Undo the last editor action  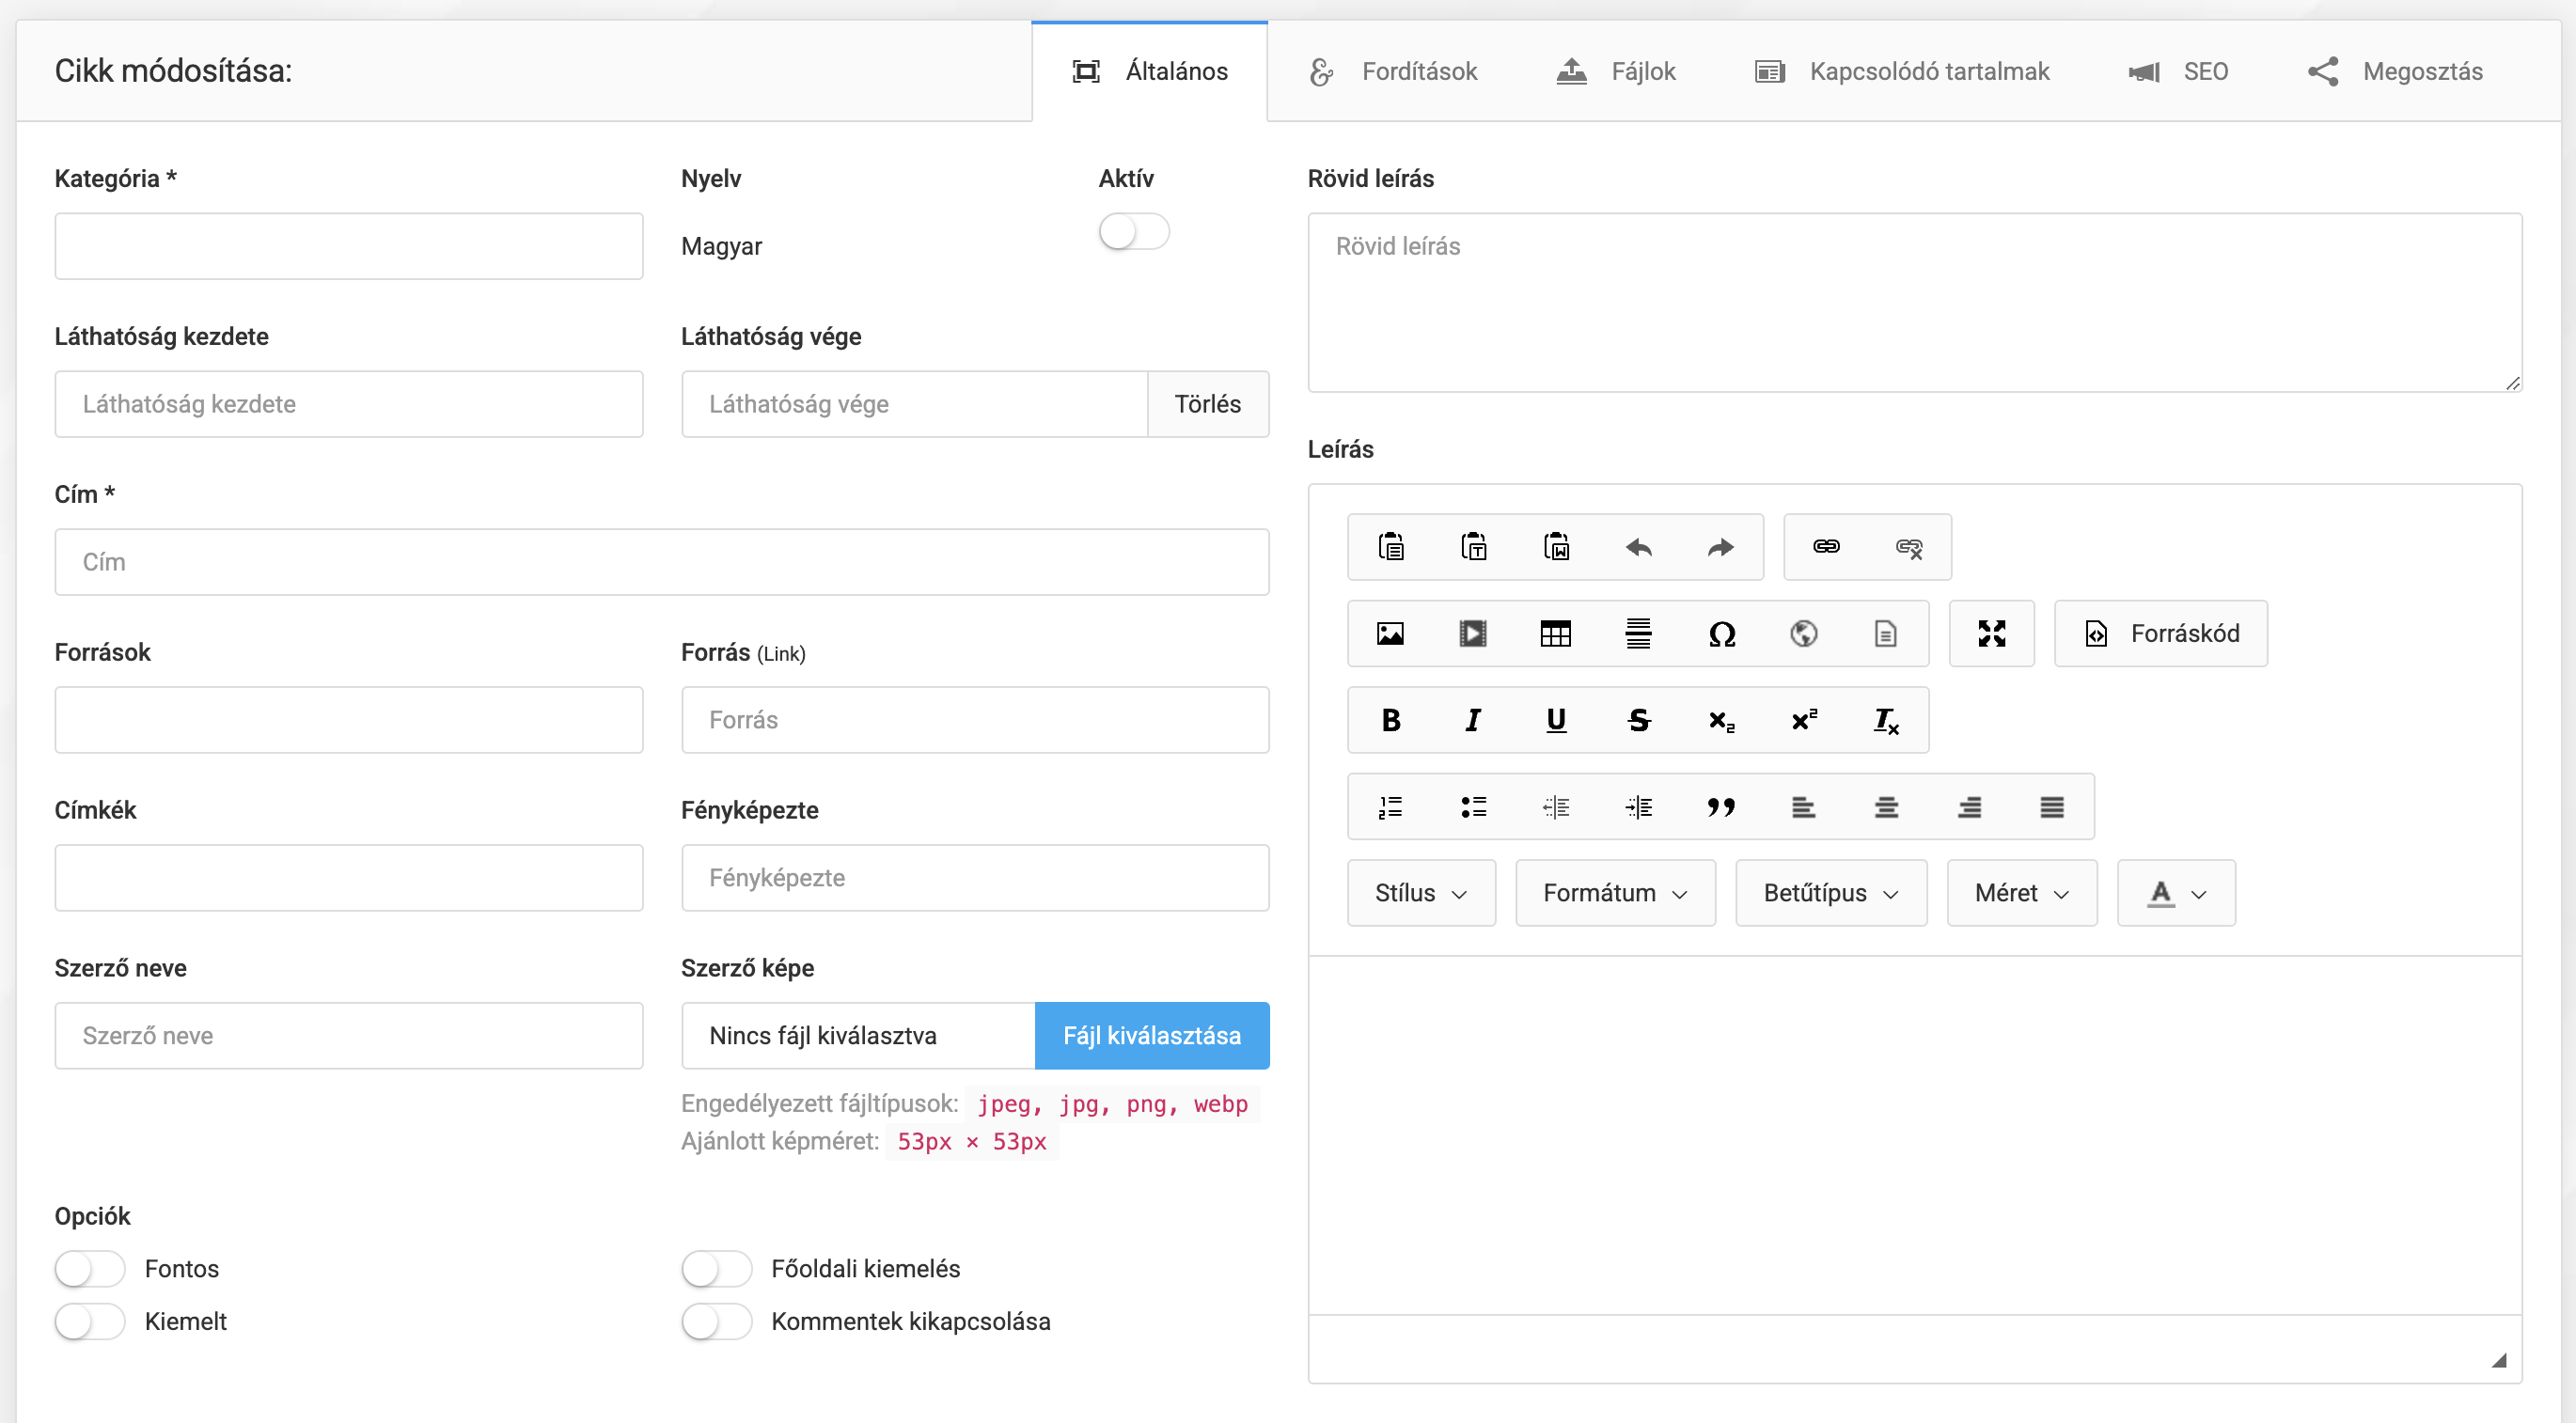point(1638,547)
